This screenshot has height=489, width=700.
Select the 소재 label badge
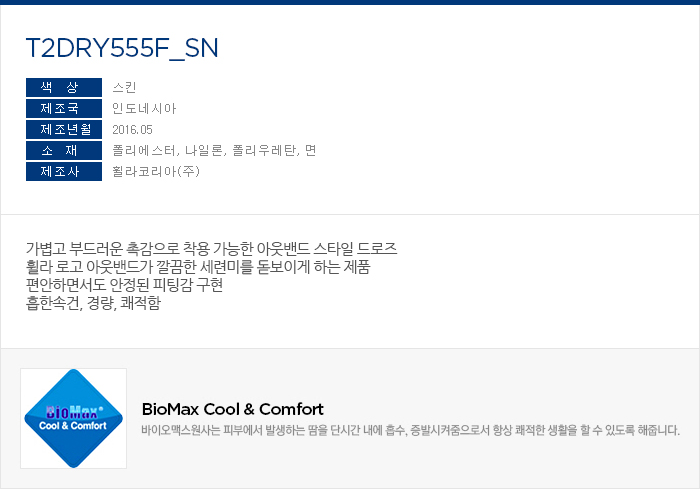(64, 151)
